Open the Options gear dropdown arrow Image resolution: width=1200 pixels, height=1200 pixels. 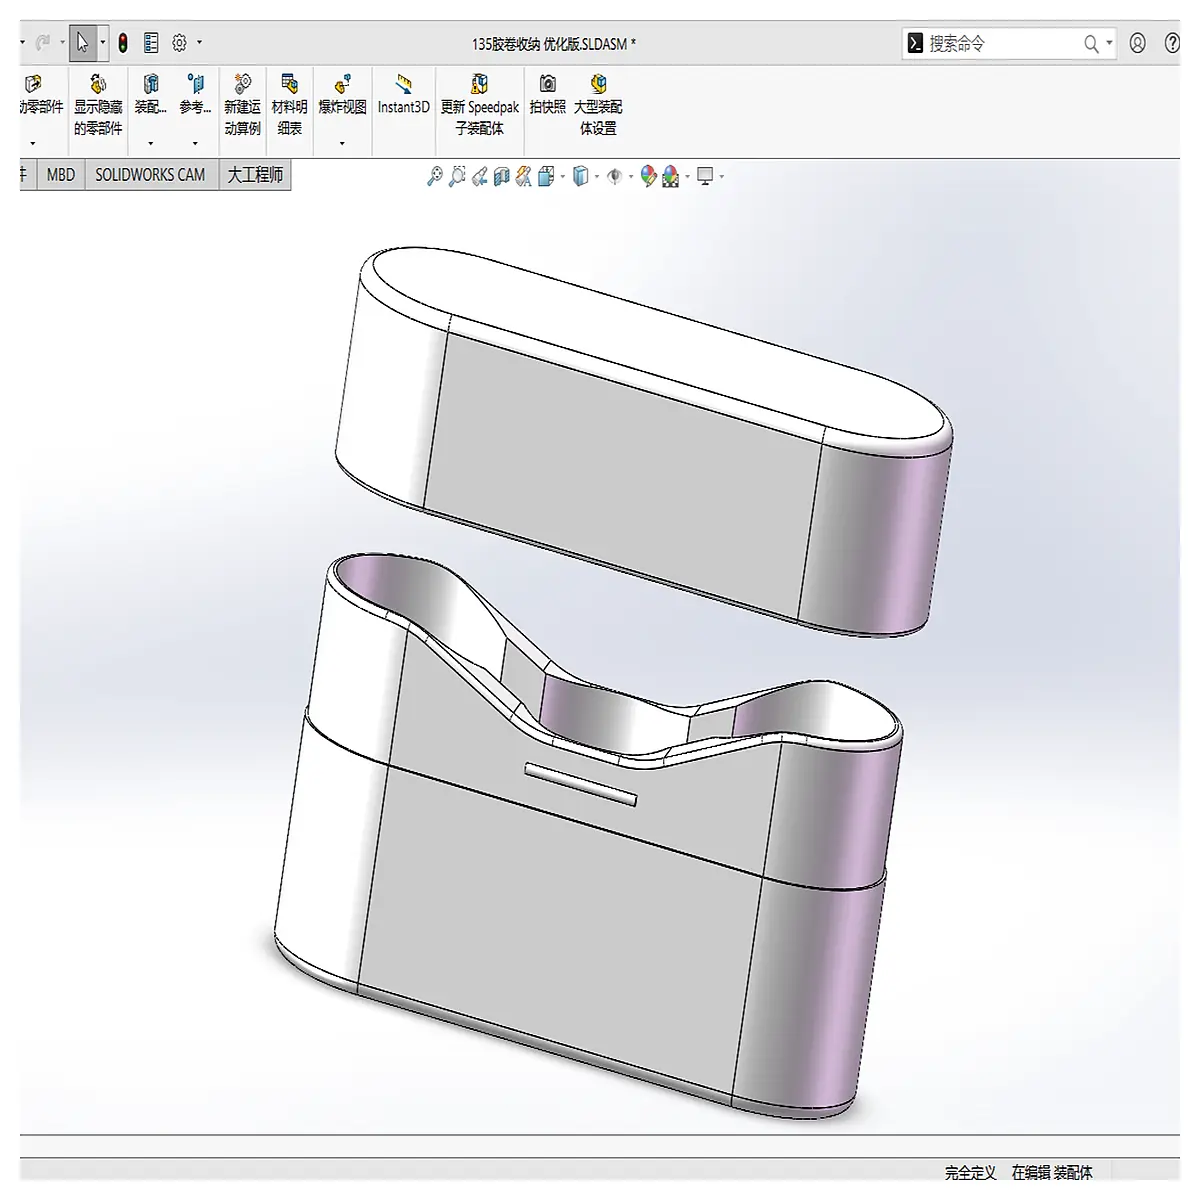[199, 43]
